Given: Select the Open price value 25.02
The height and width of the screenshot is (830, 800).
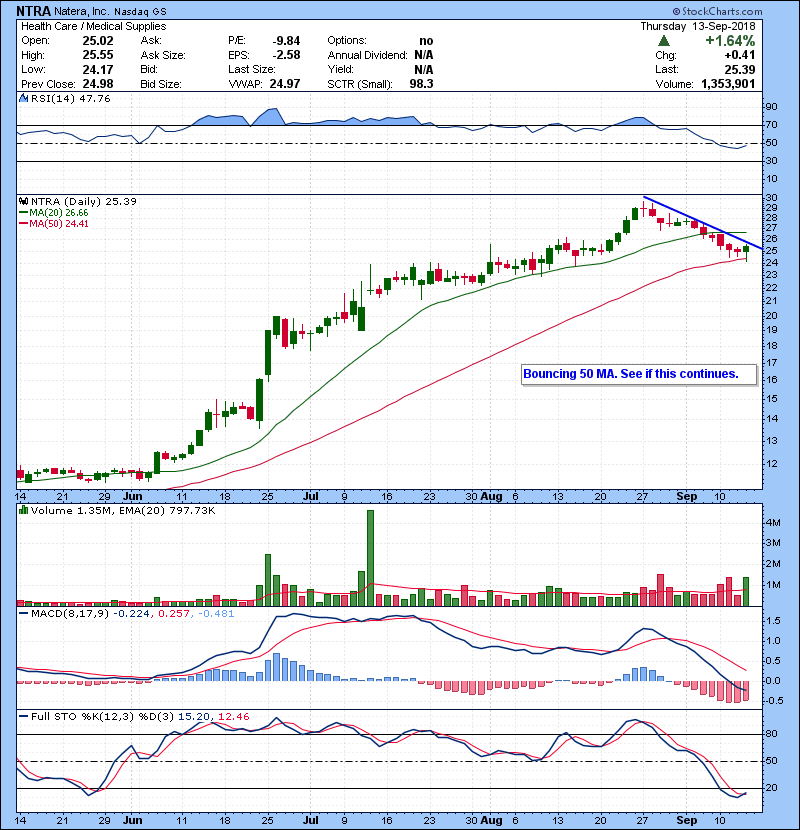Looking at the screenshot, I should click(x=98, y=41).
